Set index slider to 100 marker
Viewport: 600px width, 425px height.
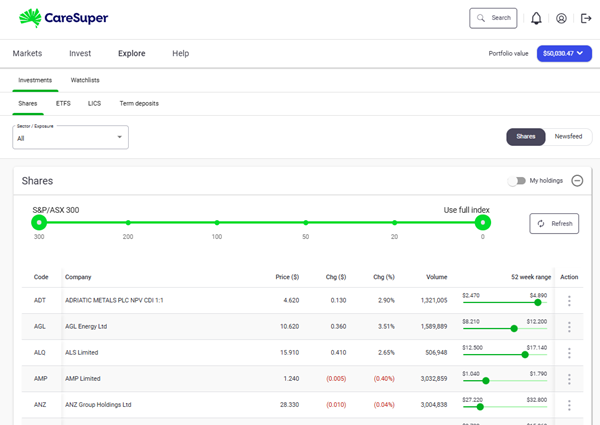[217, 222]
